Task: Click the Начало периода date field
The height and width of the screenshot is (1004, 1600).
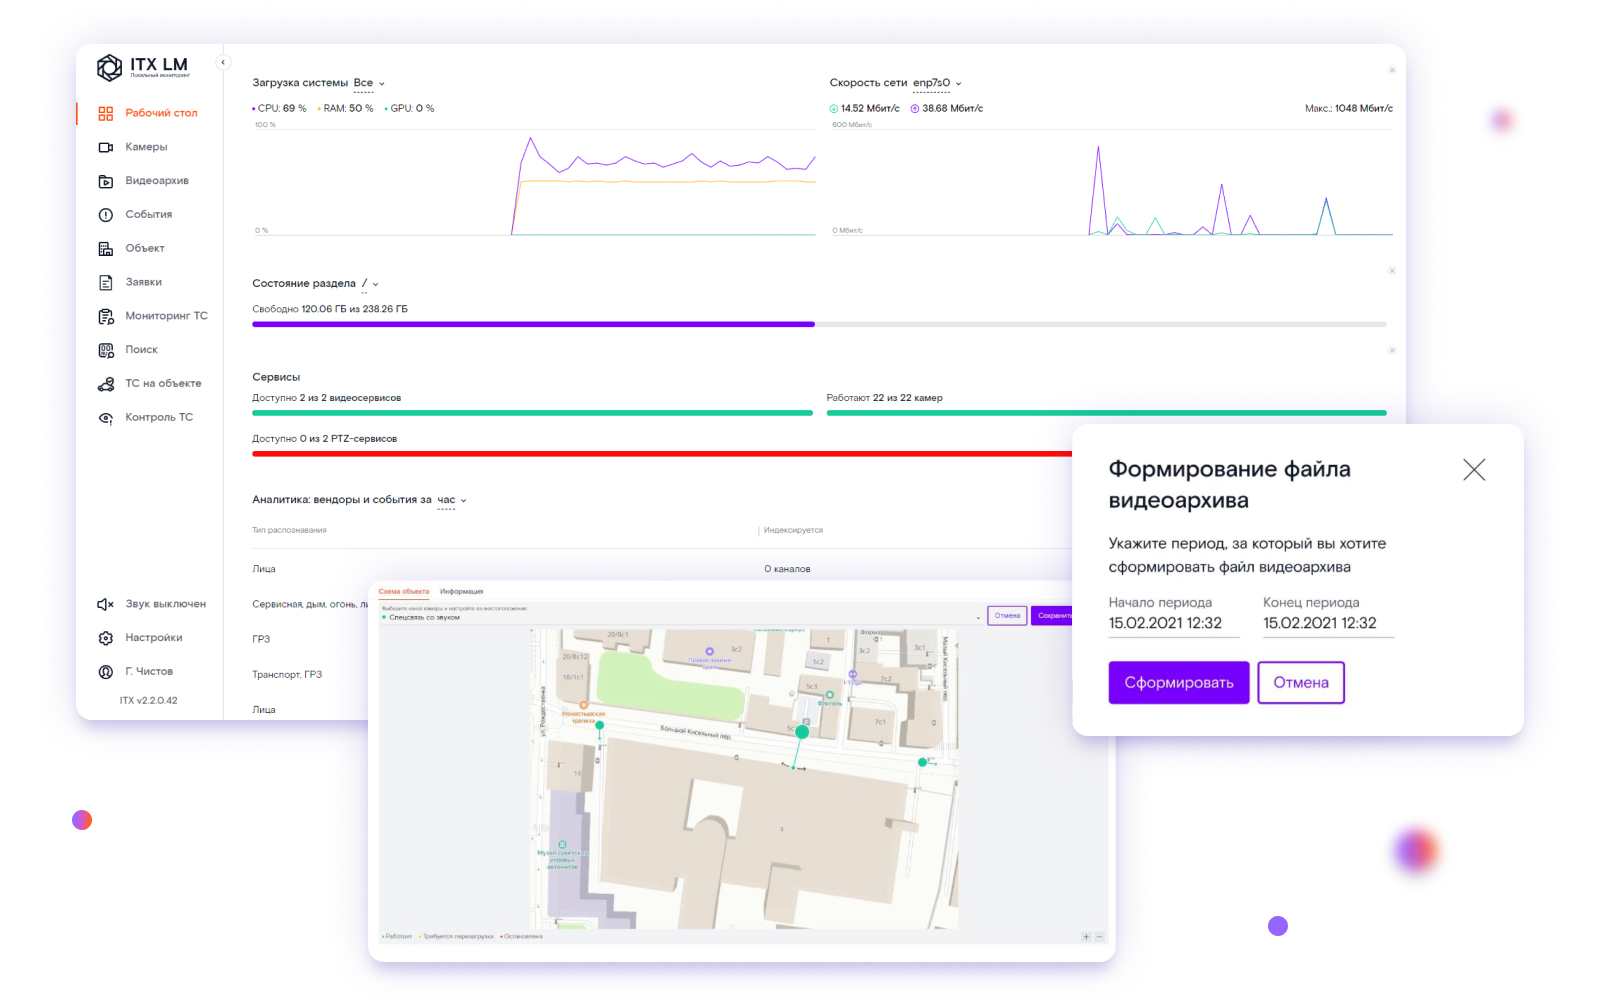Action: [x=1173, y=623]
